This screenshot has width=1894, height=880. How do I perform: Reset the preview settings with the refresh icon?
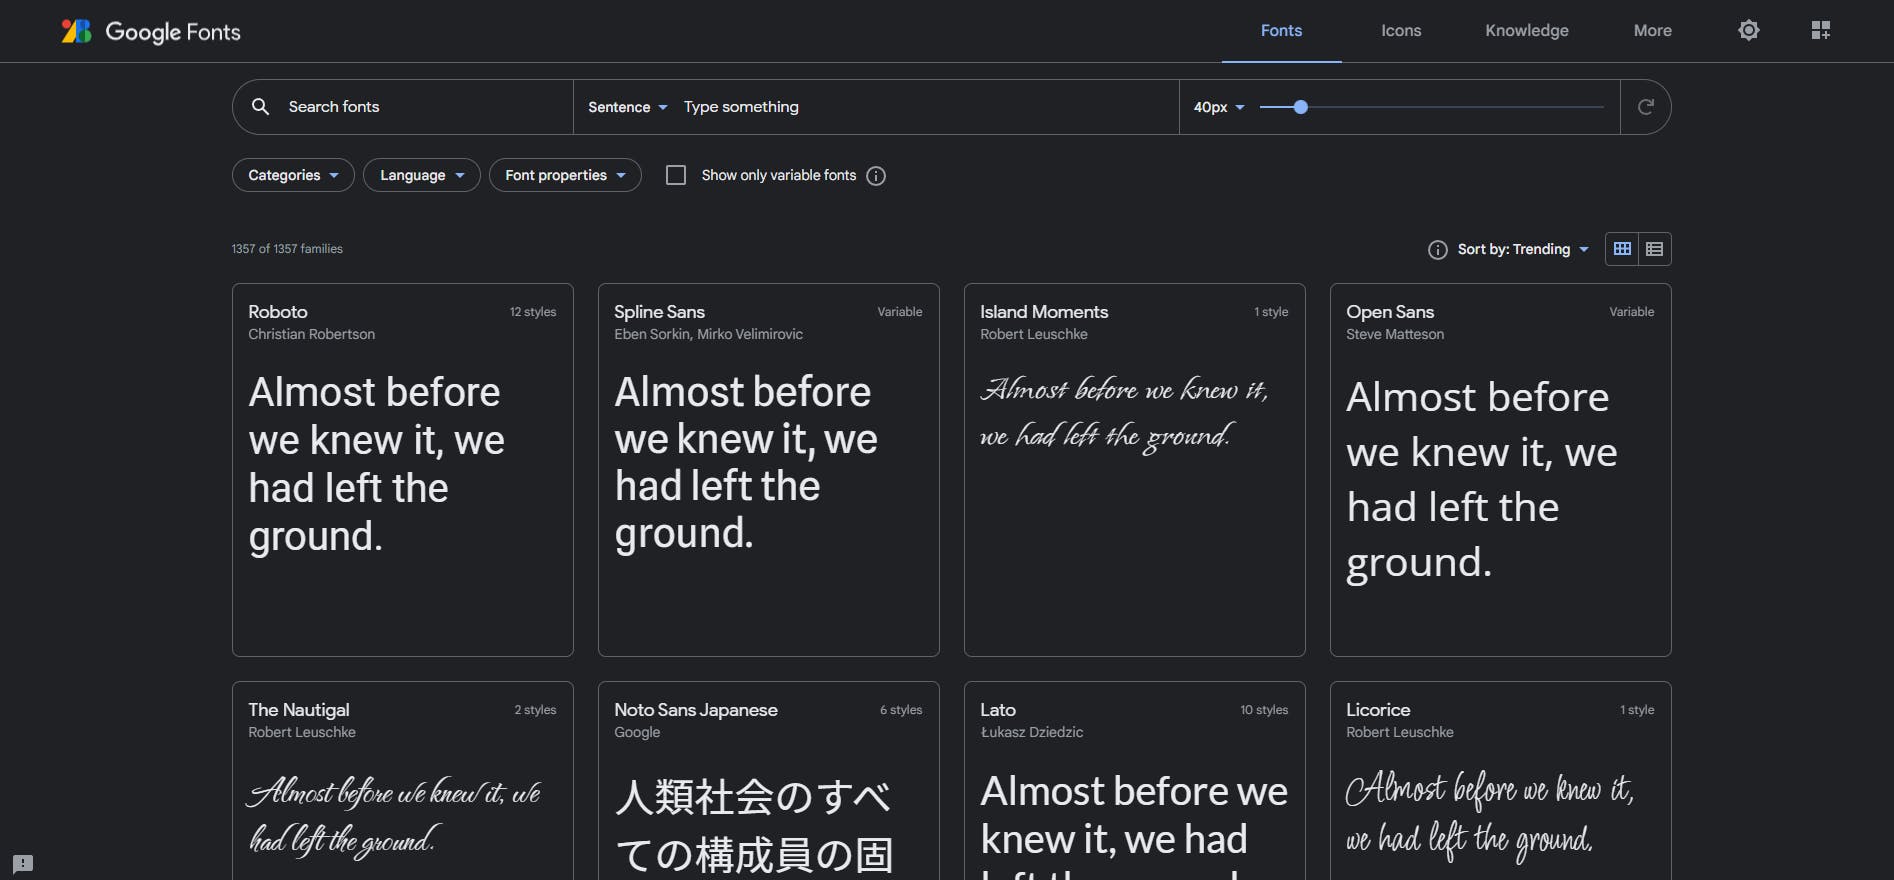[x=1645, y=107]
